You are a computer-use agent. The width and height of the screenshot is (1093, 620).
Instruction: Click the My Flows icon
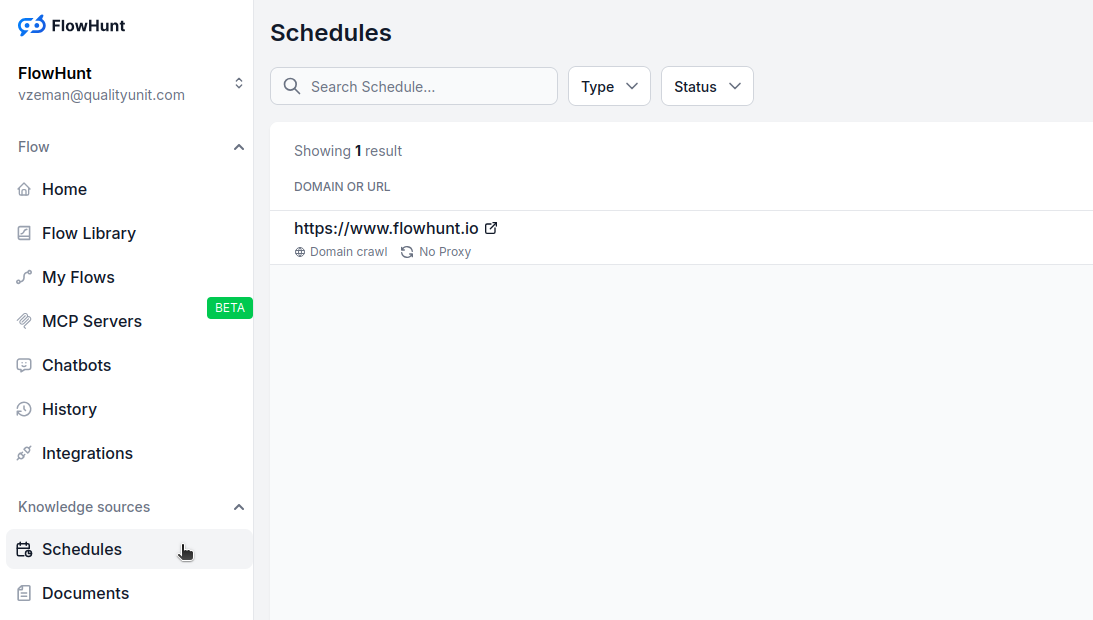click(25, 277)
